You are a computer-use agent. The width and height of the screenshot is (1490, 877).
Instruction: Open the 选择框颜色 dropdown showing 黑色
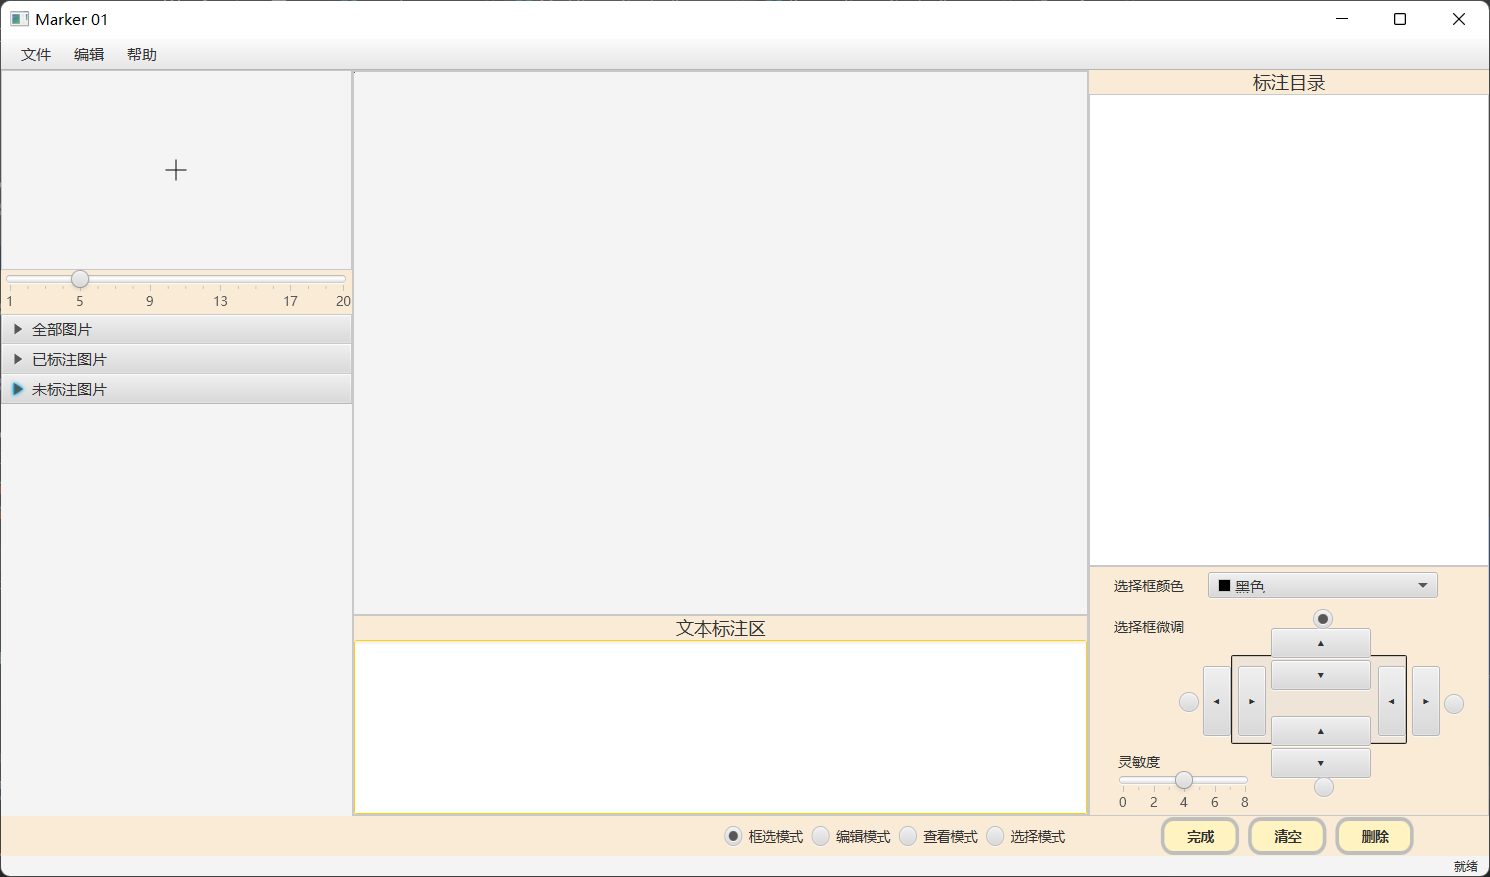coord(1323,586)
